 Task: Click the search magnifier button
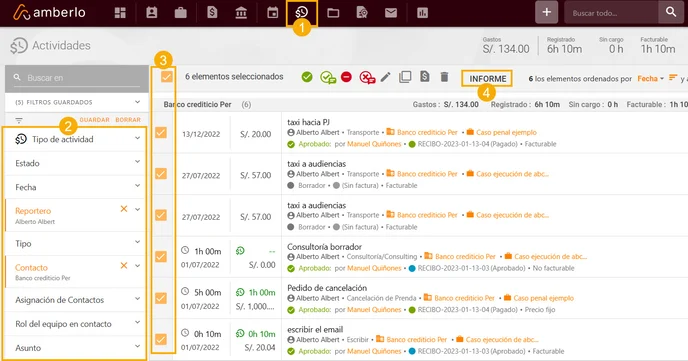pyautogui.click(x=670, y=12)
